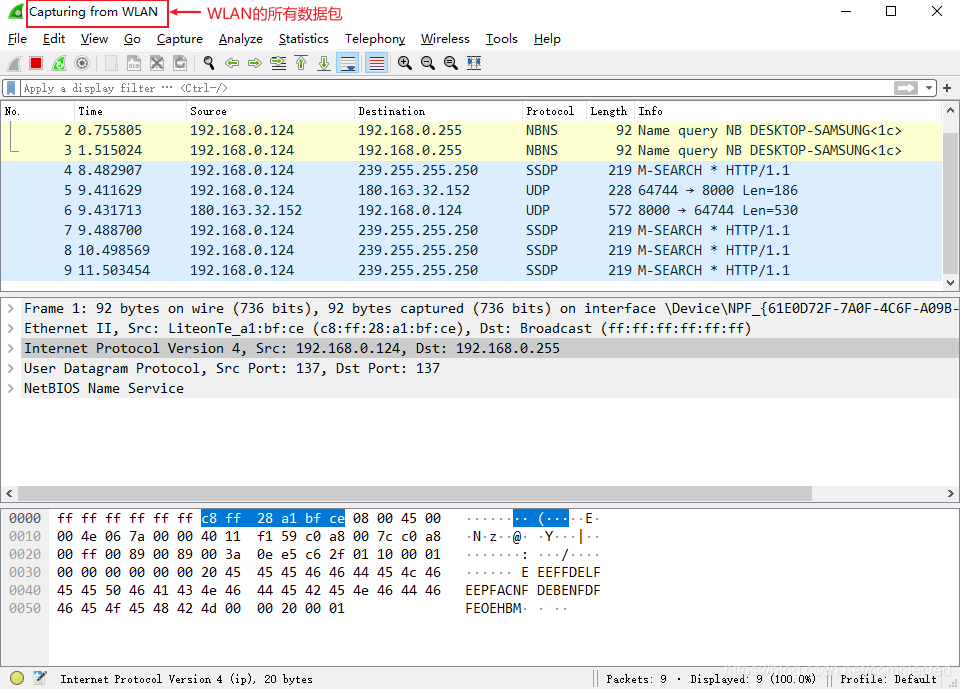Open capture options gear icon
This screenshot has width=960, height=689.
coord(81,63)
